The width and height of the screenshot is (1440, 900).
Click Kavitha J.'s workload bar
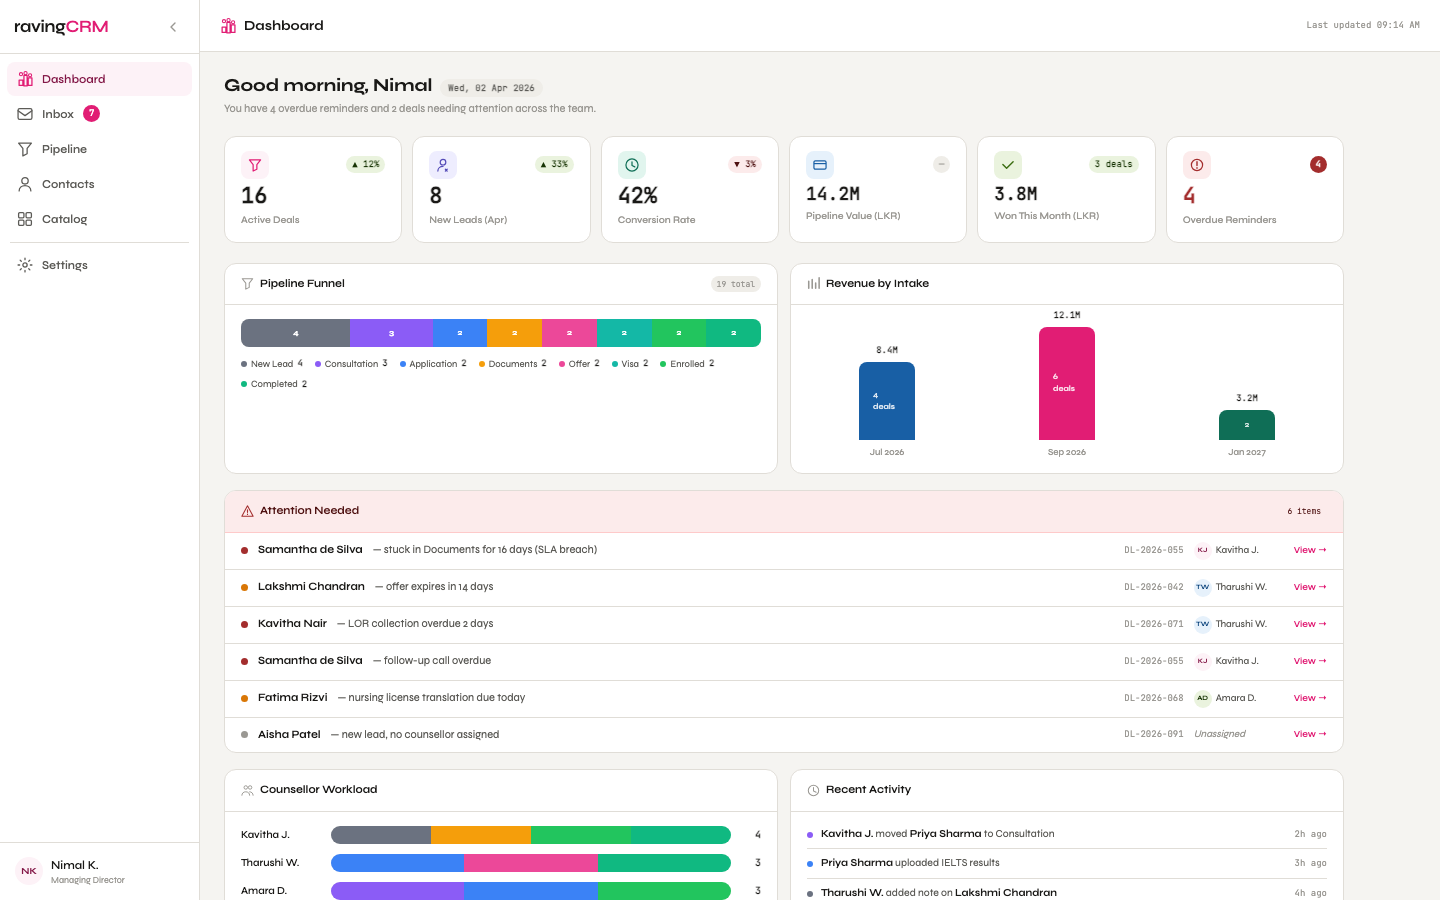[x=531, y=835]
